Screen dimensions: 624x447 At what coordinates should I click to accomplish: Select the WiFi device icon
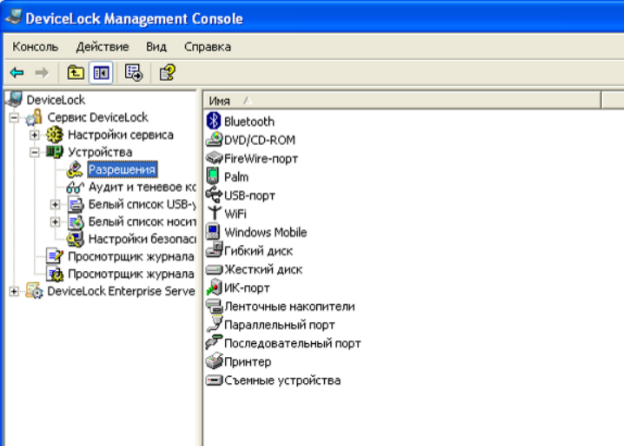213,214
